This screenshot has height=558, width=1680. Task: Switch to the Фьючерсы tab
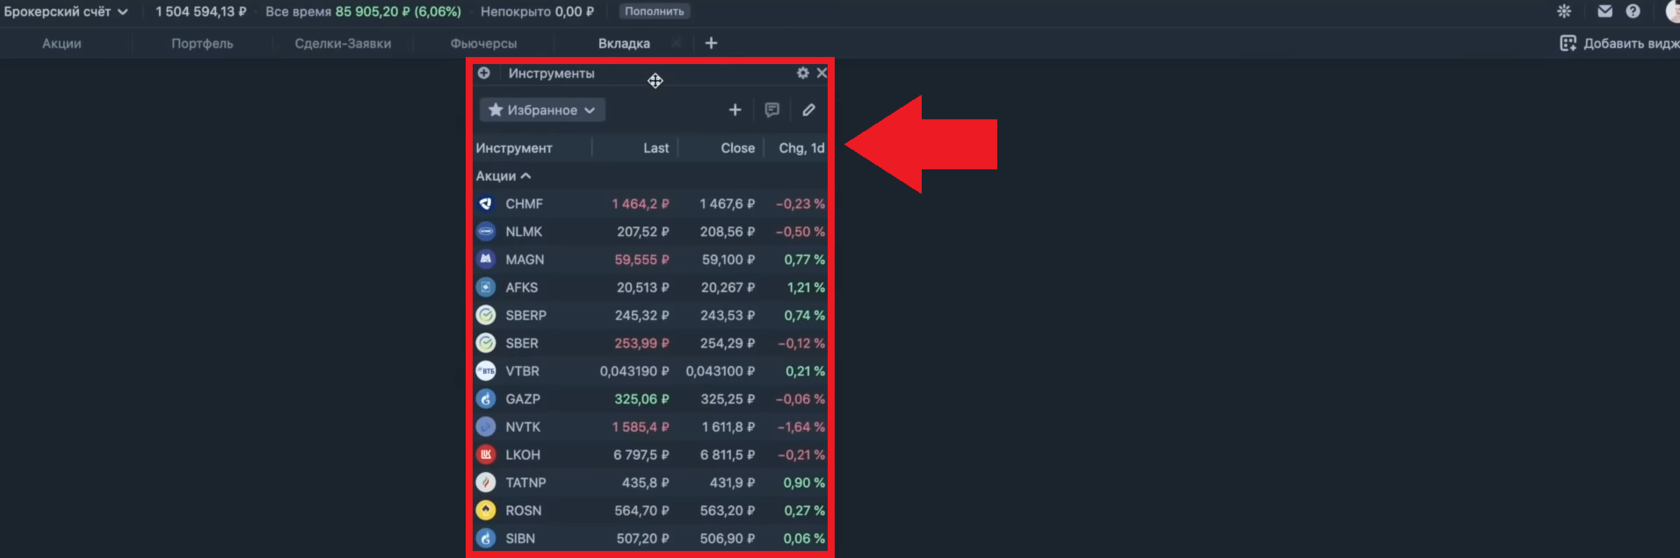(x=483, y=44)
